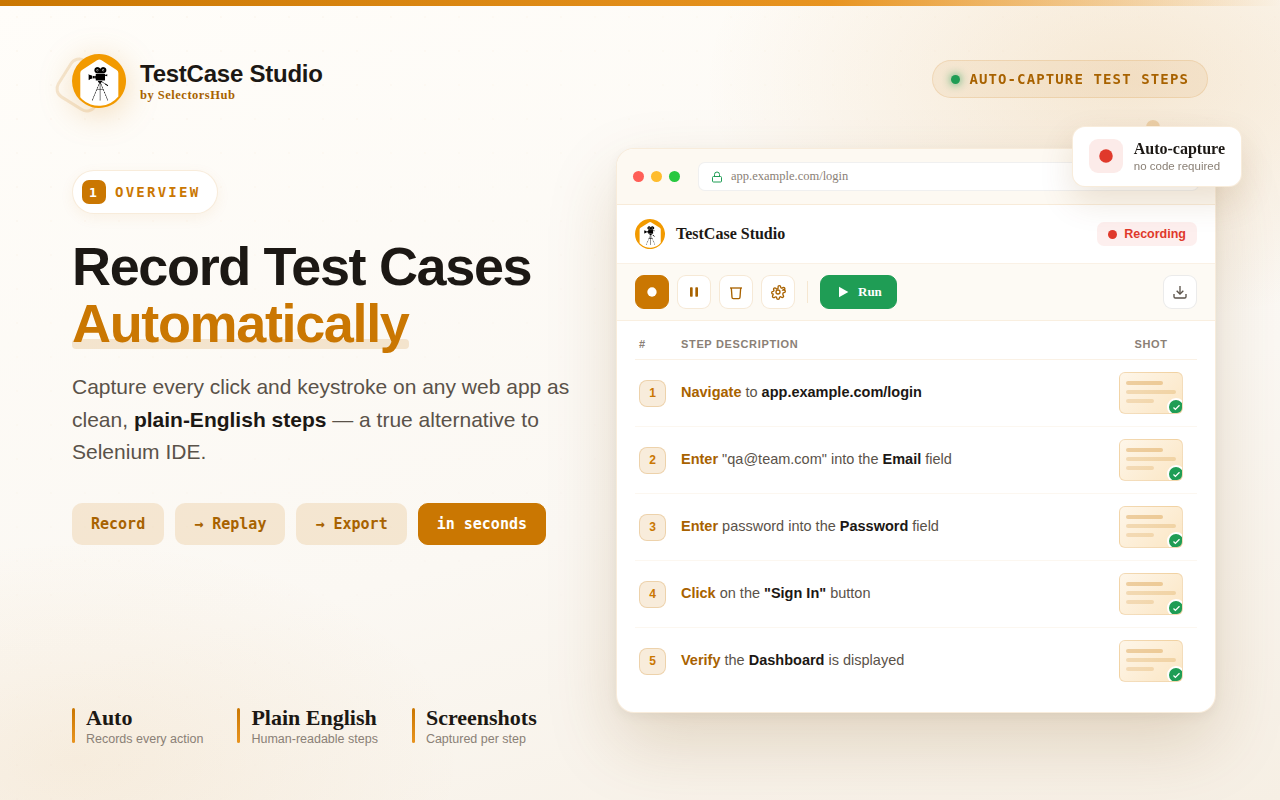This screenshot has height=800, width=1280.
Task: Open screenshot thumbnail for the Dashboard verify step
Action: point(1151,661)
